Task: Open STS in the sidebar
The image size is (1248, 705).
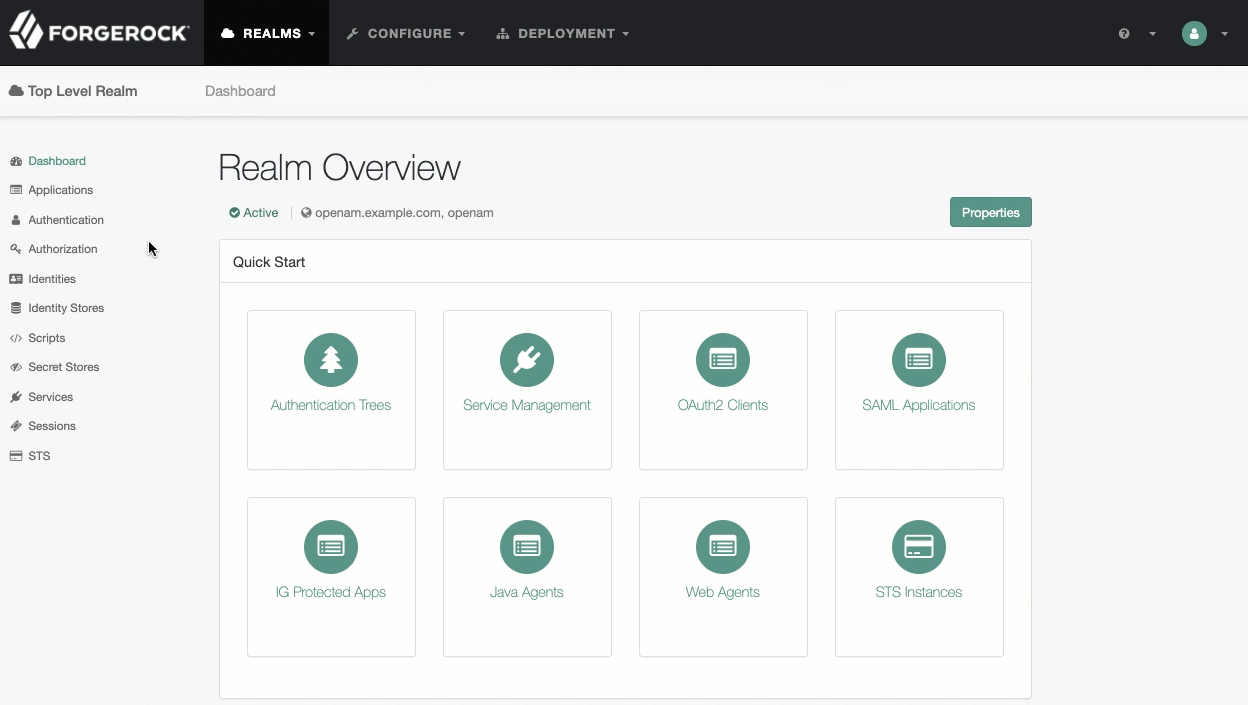Action: pos(39,456)
